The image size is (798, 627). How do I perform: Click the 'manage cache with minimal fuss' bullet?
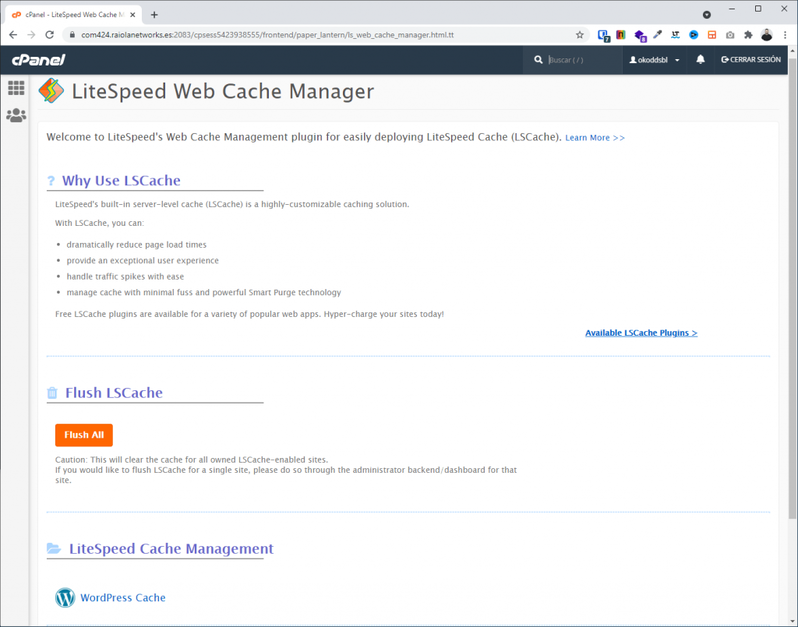tap(204, 293)
